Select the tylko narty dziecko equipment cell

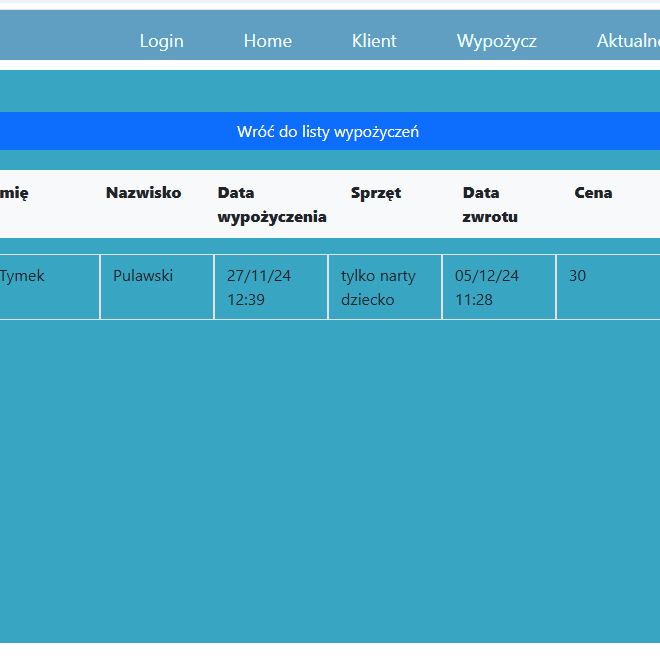point(378,287)
